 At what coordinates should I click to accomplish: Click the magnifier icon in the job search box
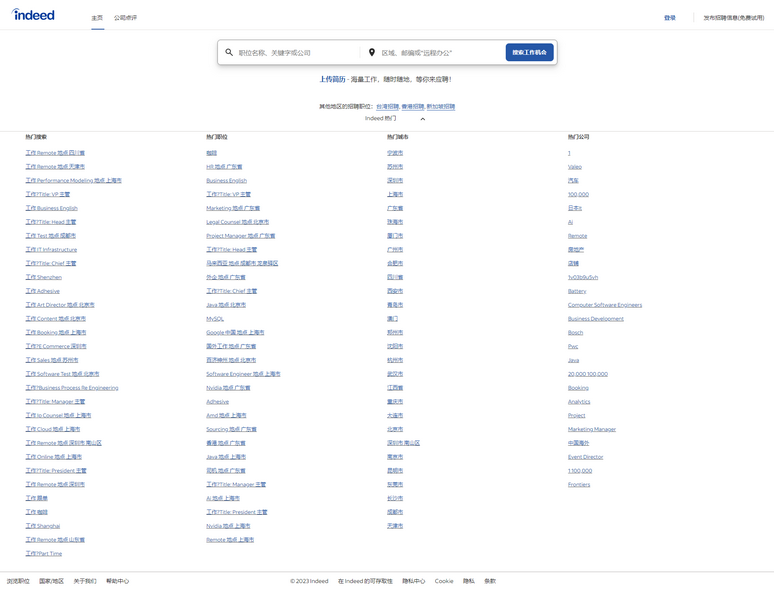pyautogui.click(x=229, y=52)
